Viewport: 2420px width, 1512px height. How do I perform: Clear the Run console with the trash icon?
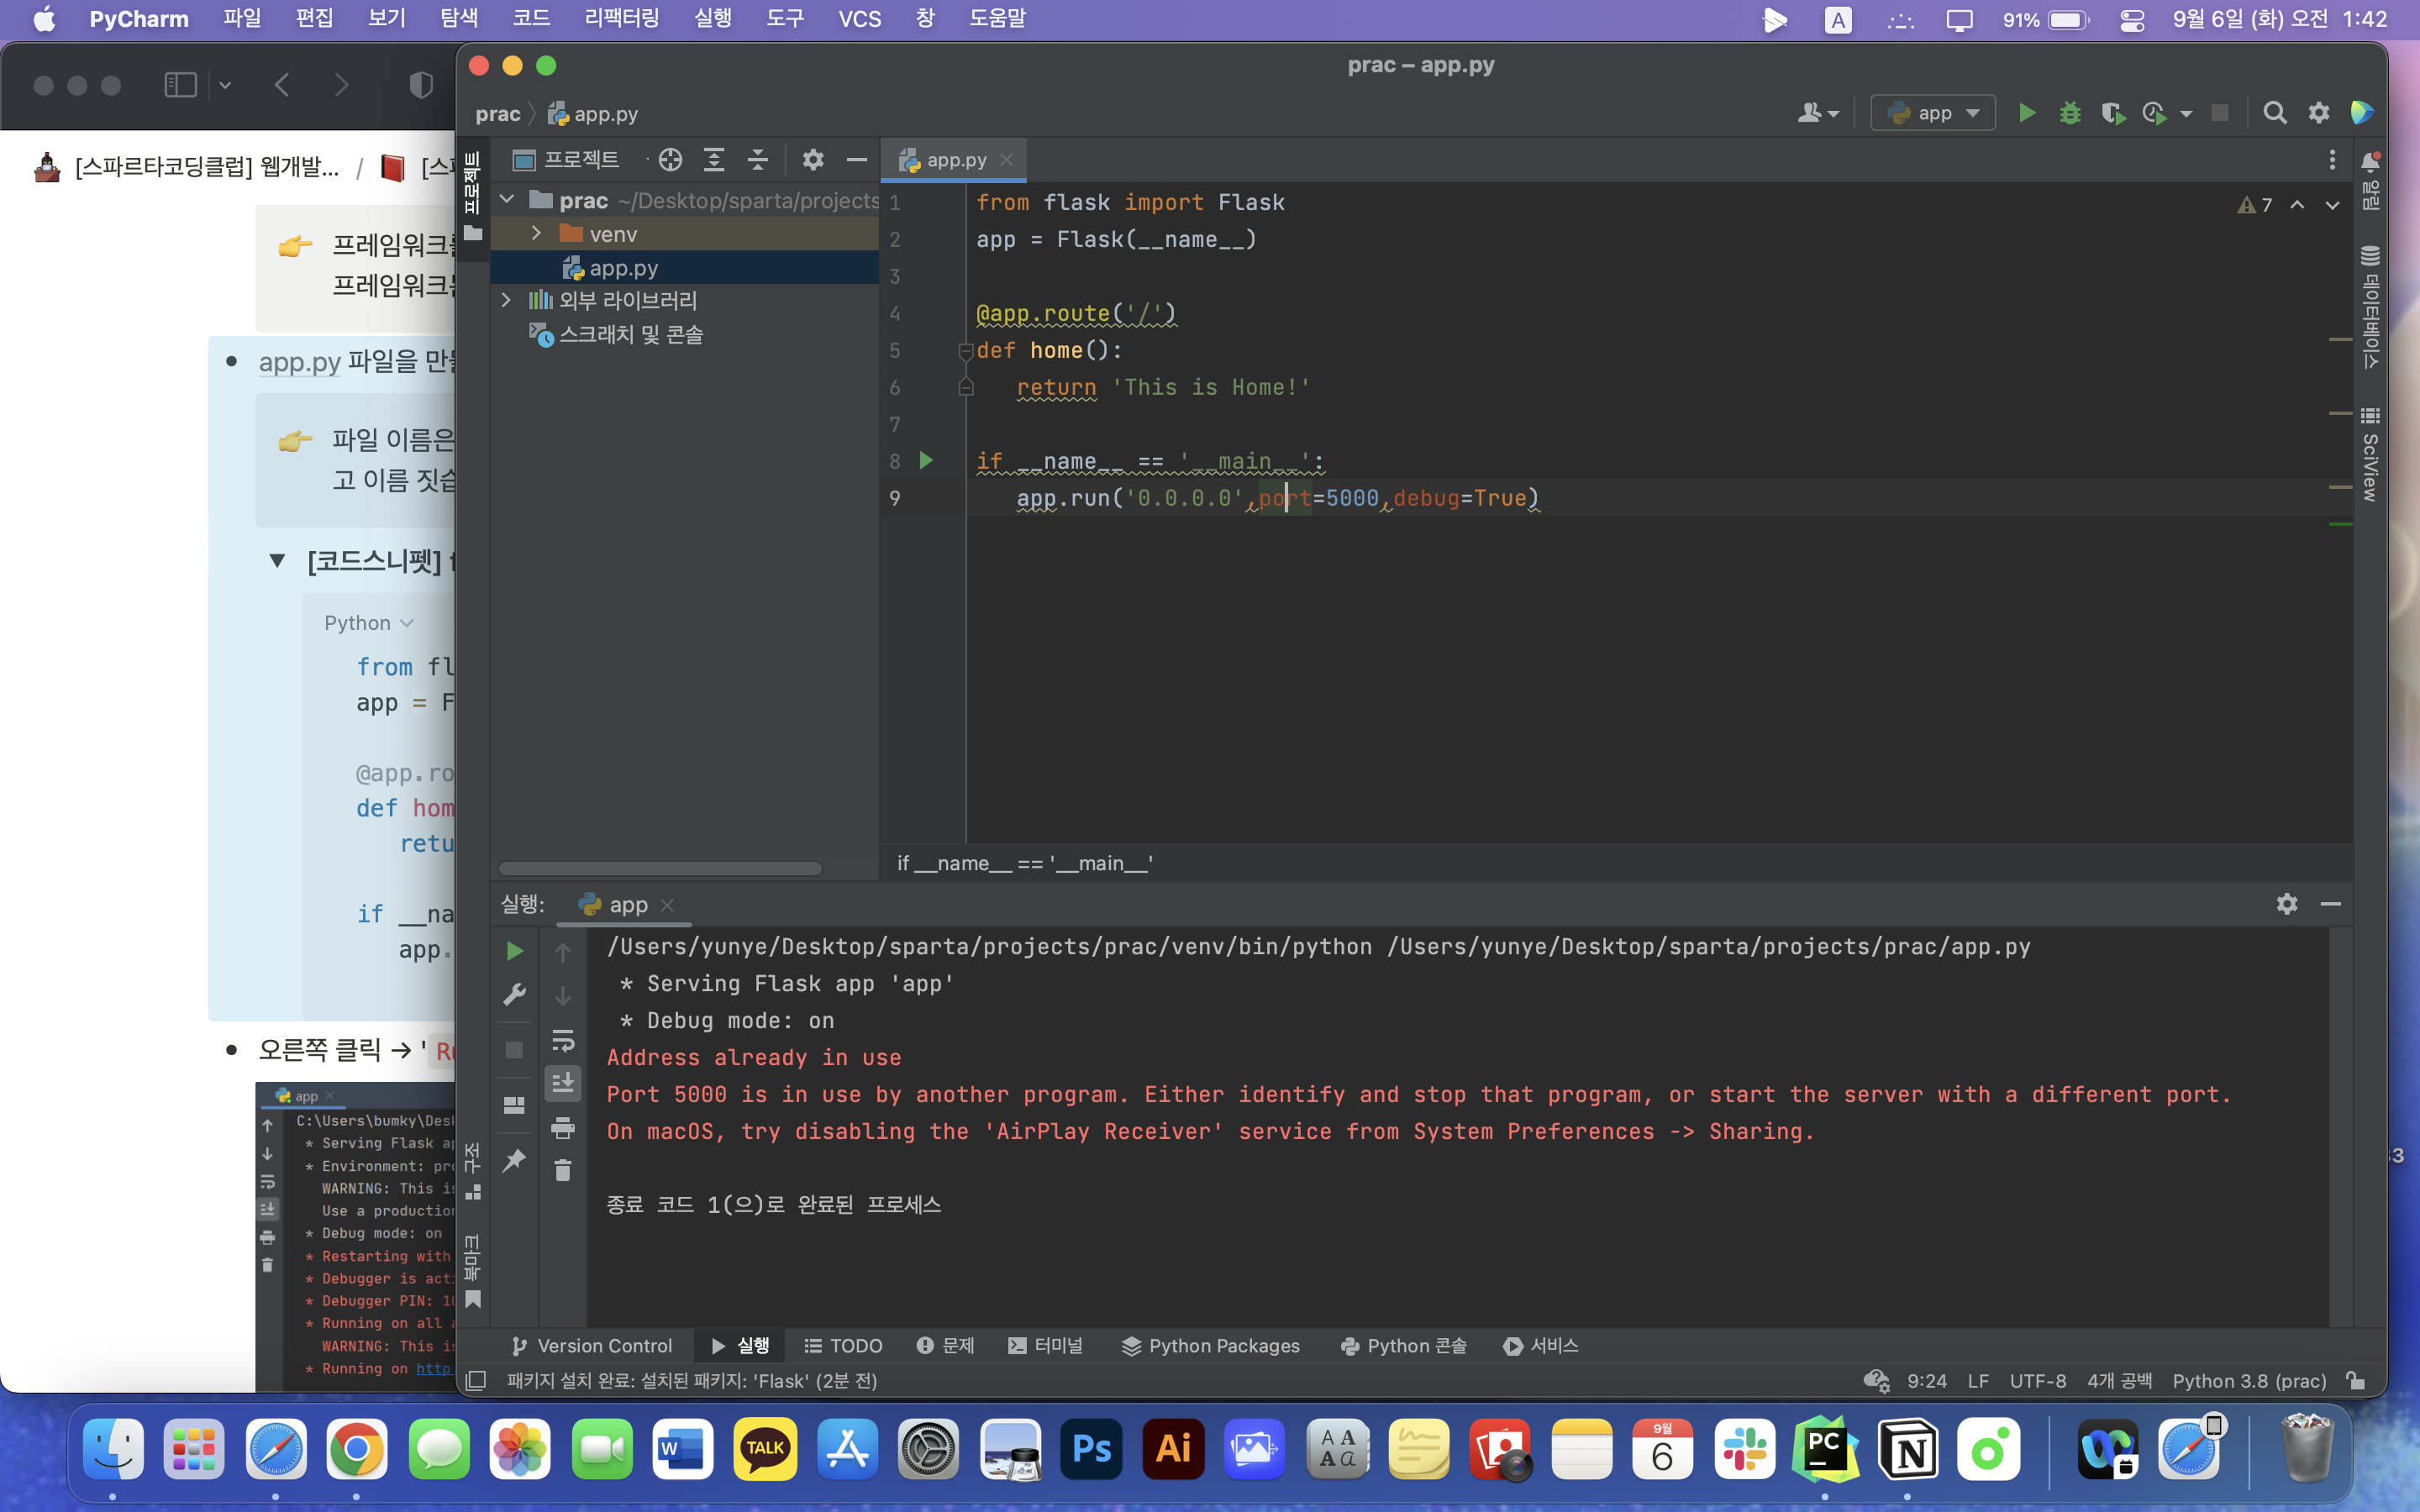563,1170
